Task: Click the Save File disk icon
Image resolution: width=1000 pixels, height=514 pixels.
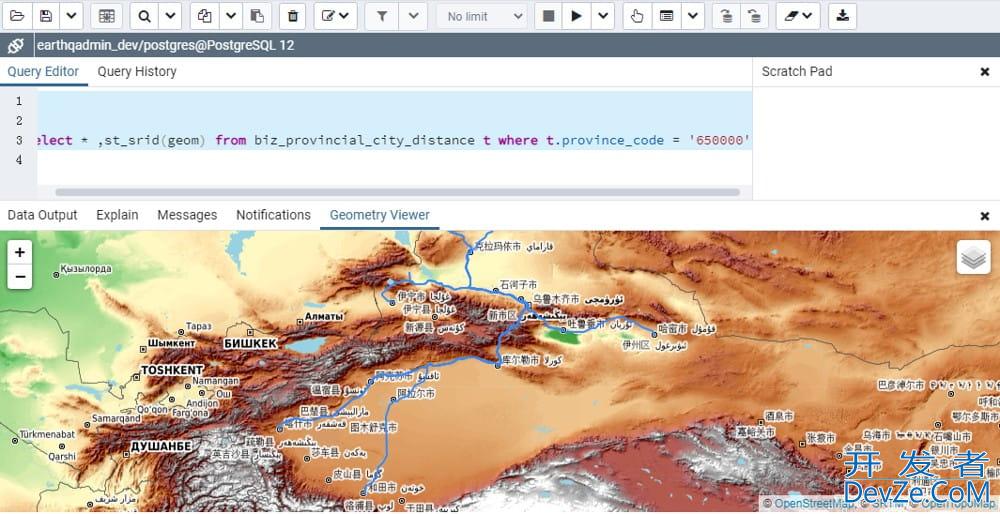Action: click(x=46, y=16)
